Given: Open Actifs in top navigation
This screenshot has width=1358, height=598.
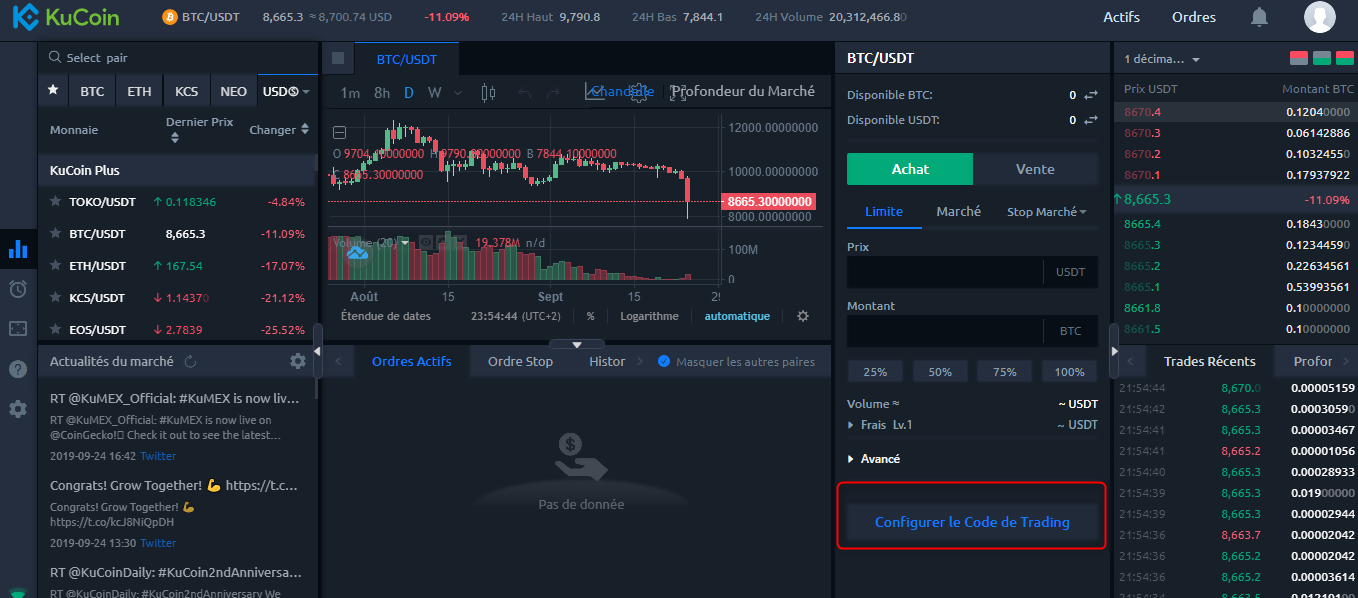Looking at the screenshot, I should click(1121, 17).
